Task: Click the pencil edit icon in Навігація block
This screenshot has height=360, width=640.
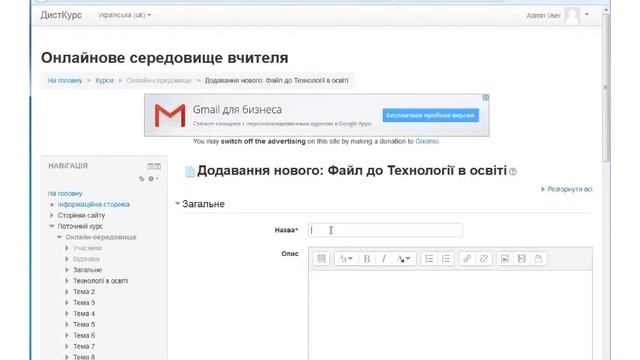Action: tap(142, 178)
